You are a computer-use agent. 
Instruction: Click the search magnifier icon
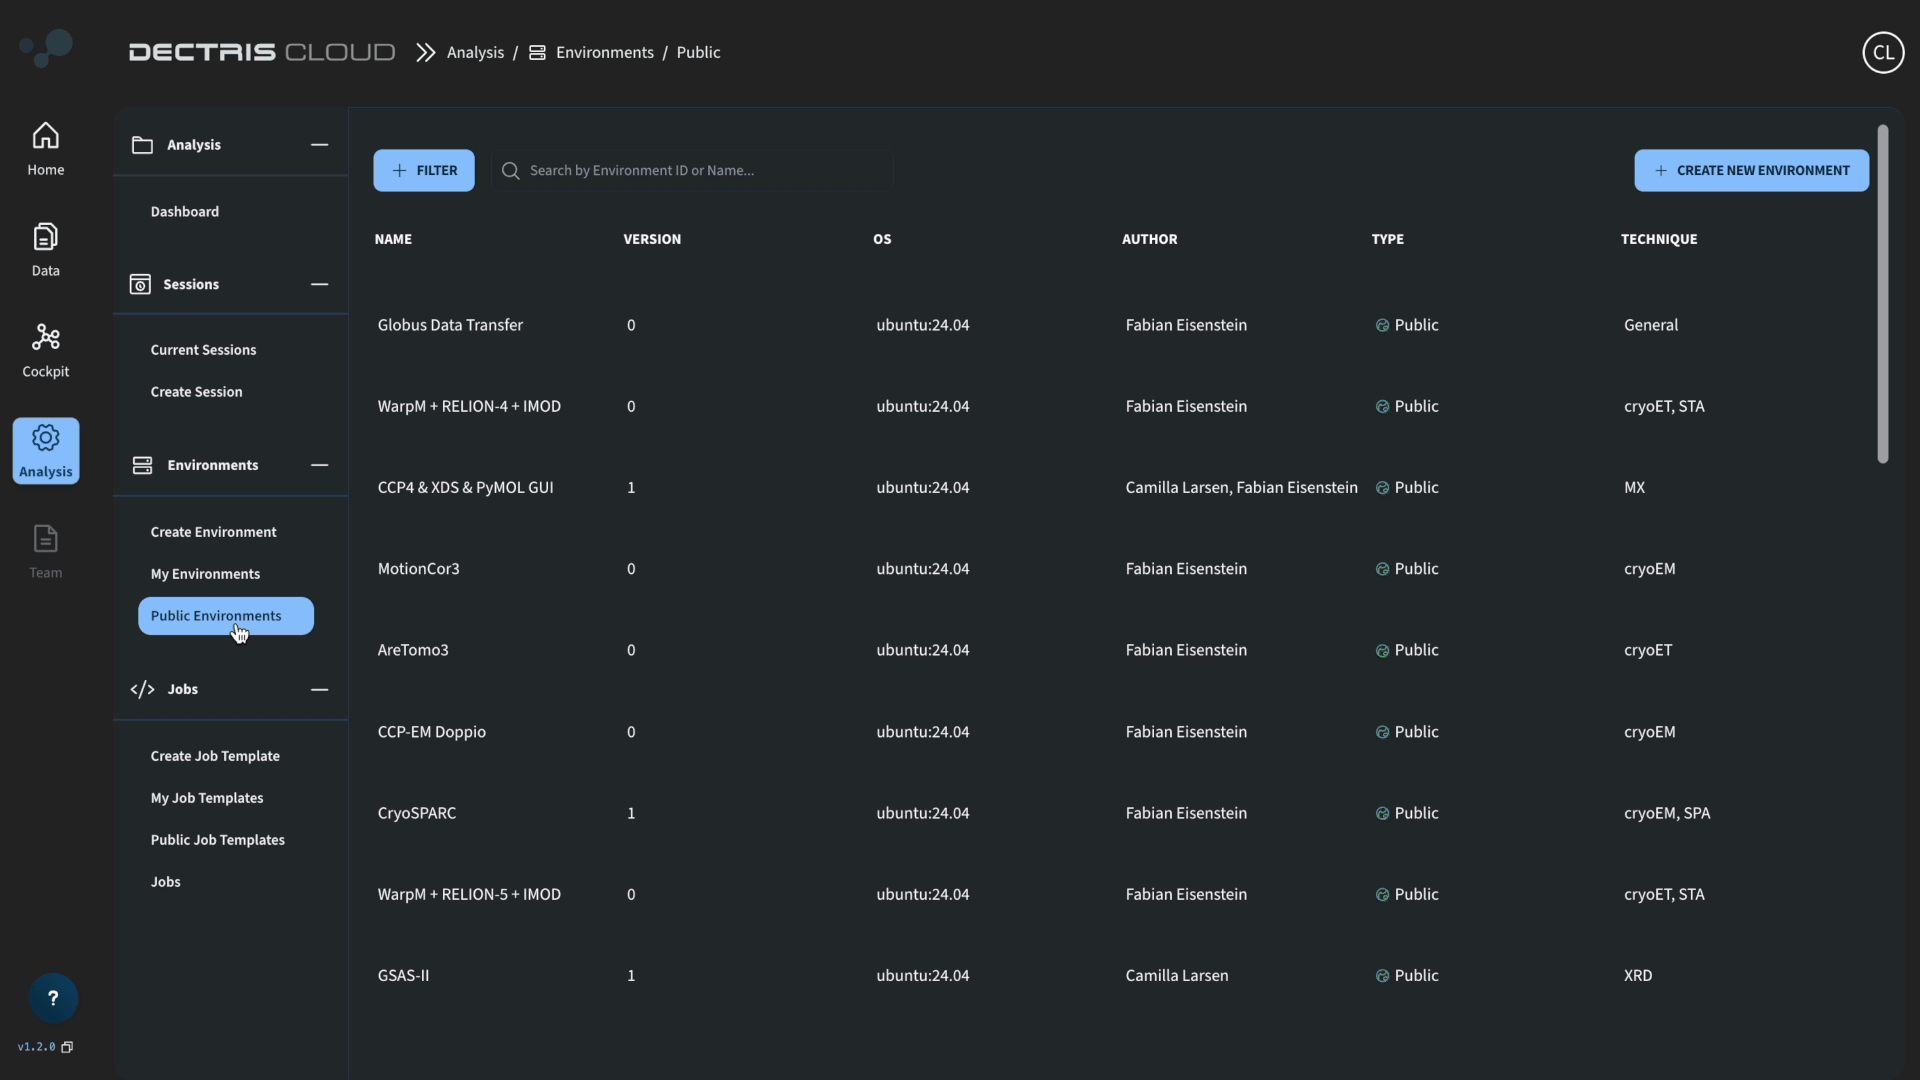(x=510, y=171)
